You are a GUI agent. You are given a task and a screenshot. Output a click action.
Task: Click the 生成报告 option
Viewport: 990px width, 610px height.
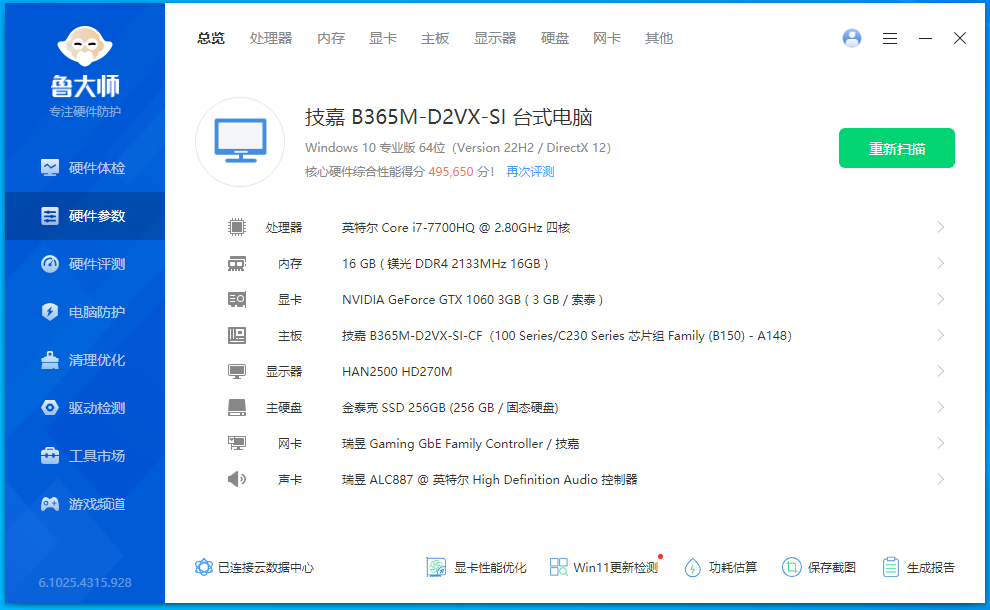click(x=919, y=567)
